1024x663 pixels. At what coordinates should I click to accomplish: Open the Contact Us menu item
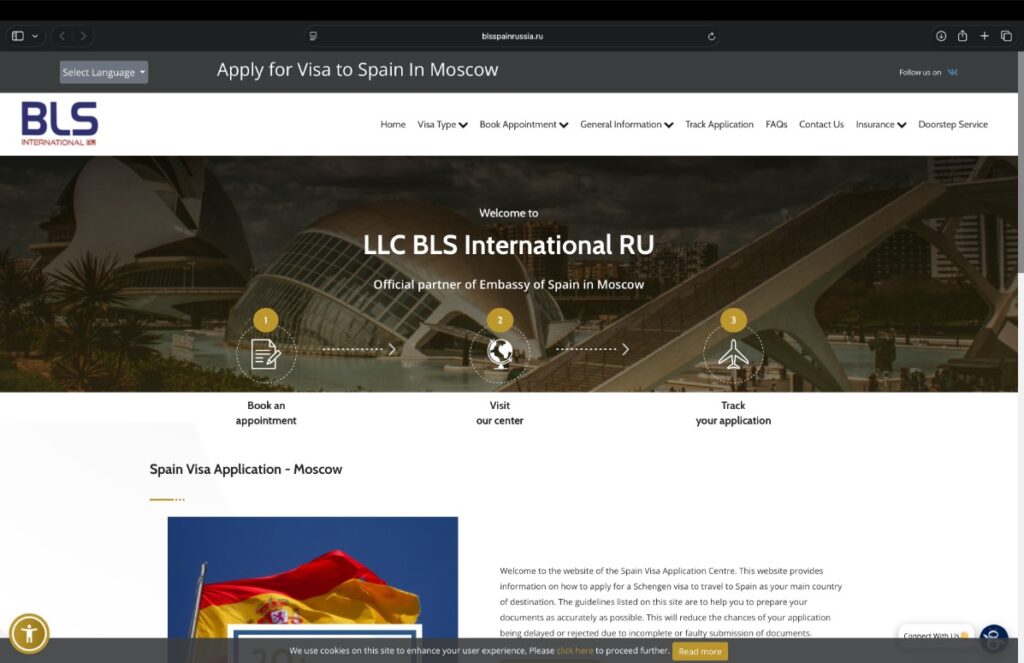pyautogui.click(x=821, y=124)
